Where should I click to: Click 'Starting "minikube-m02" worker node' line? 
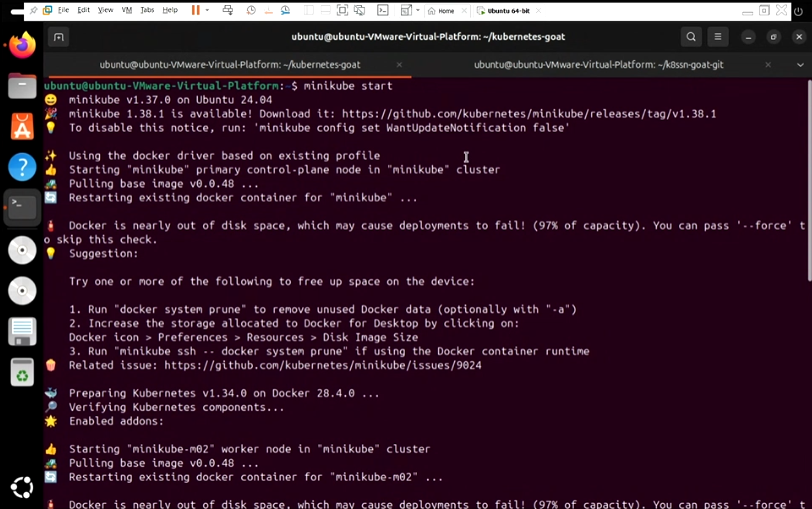click(250, 449)
